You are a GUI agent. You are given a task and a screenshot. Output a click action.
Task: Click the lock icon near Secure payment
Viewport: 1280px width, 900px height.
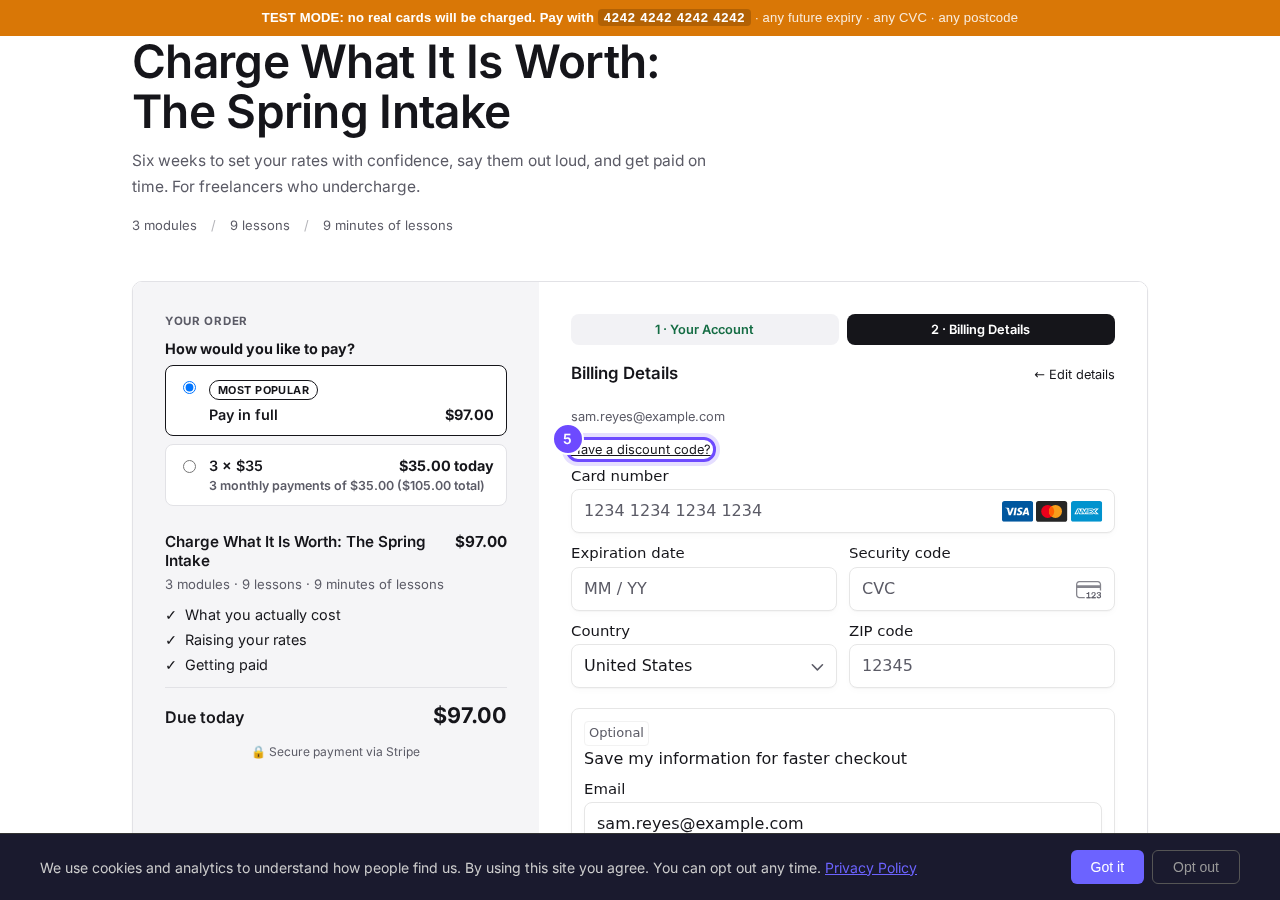(258, 752)
